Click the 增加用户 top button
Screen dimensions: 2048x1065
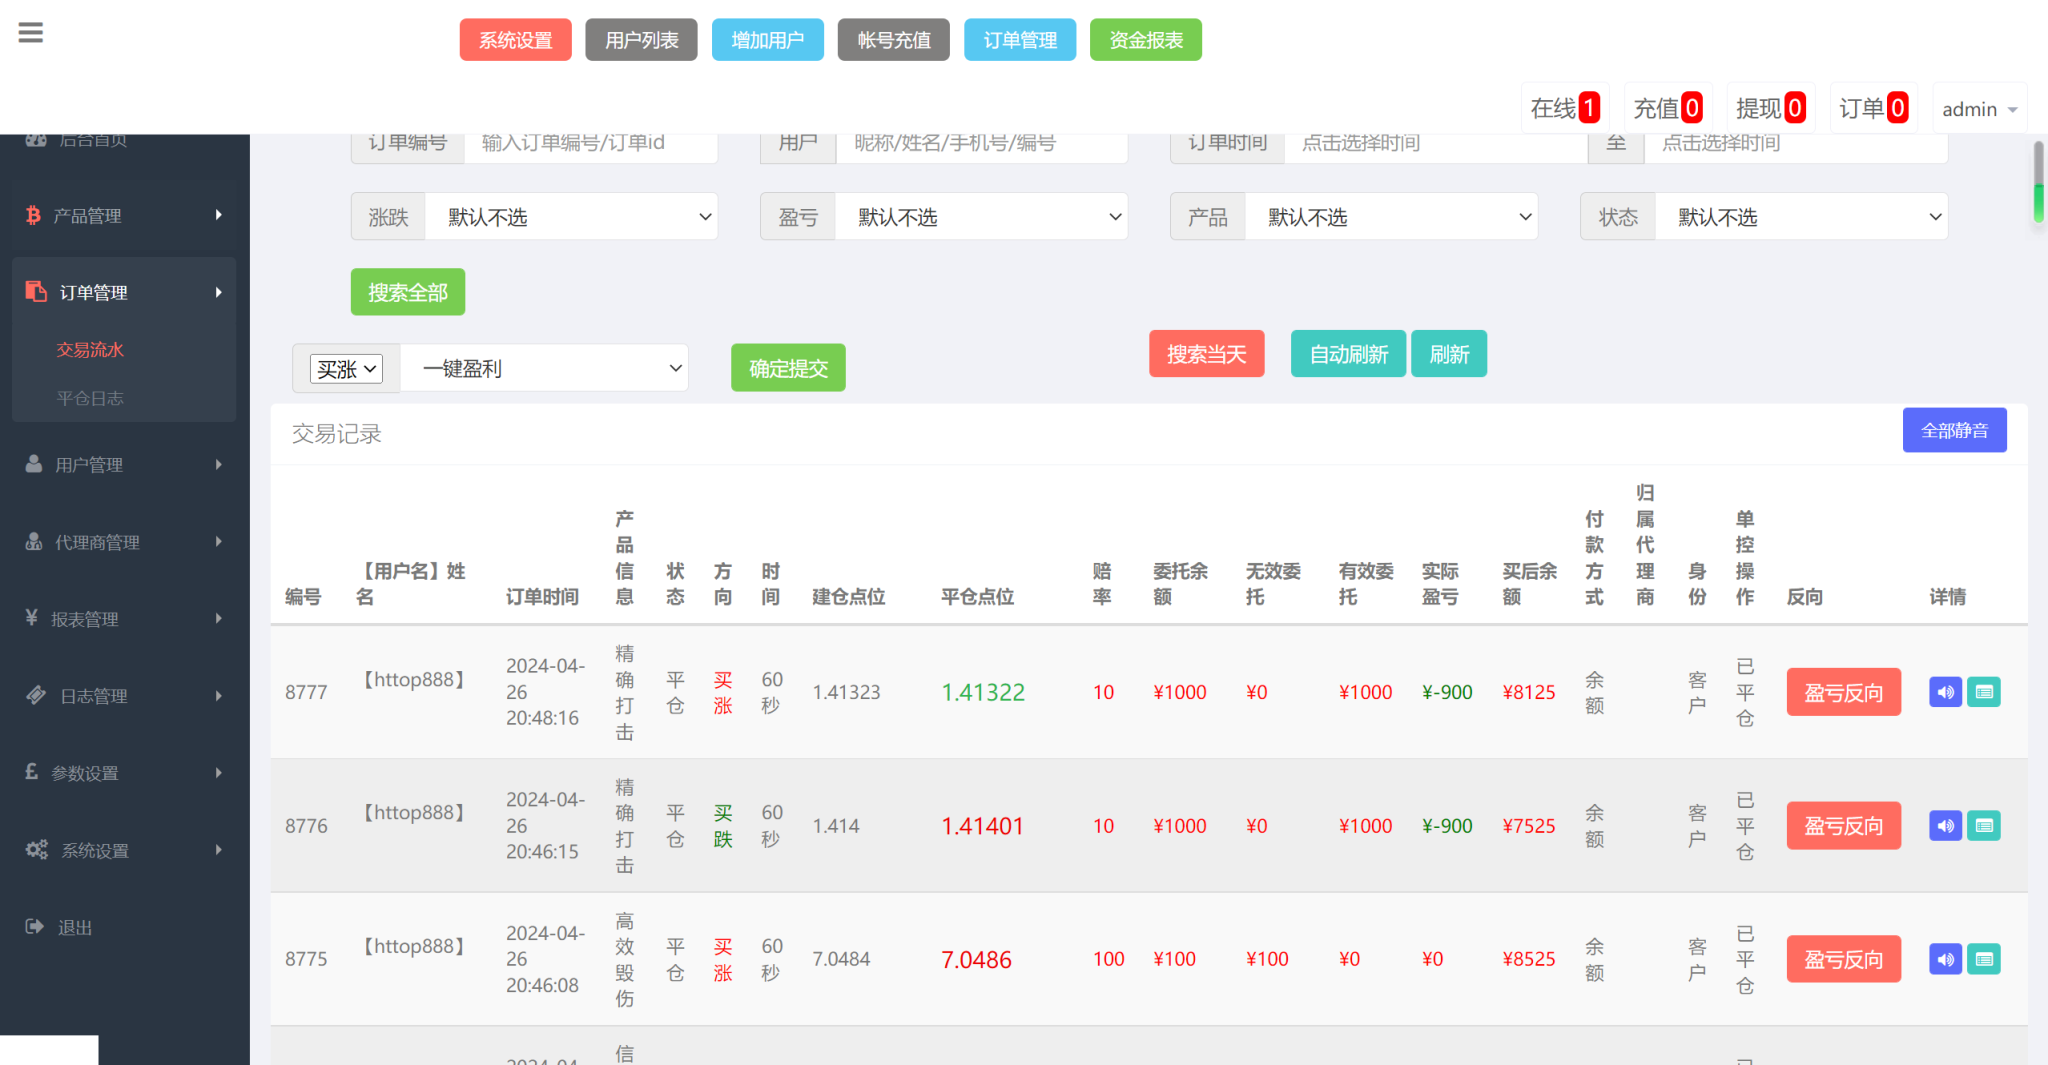[768, 40]
